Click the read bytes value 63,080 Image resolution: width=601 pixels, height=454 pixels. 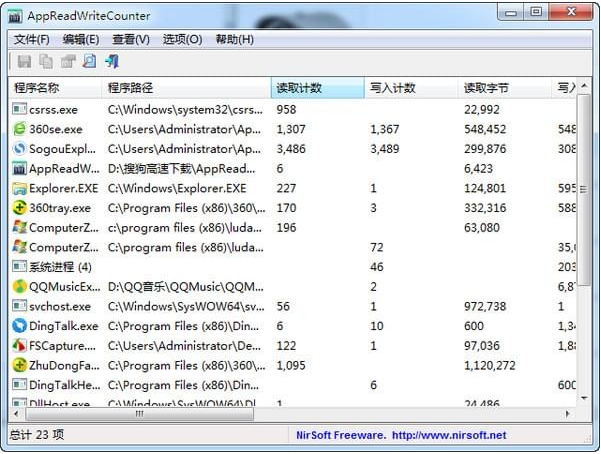click(482, 227)
